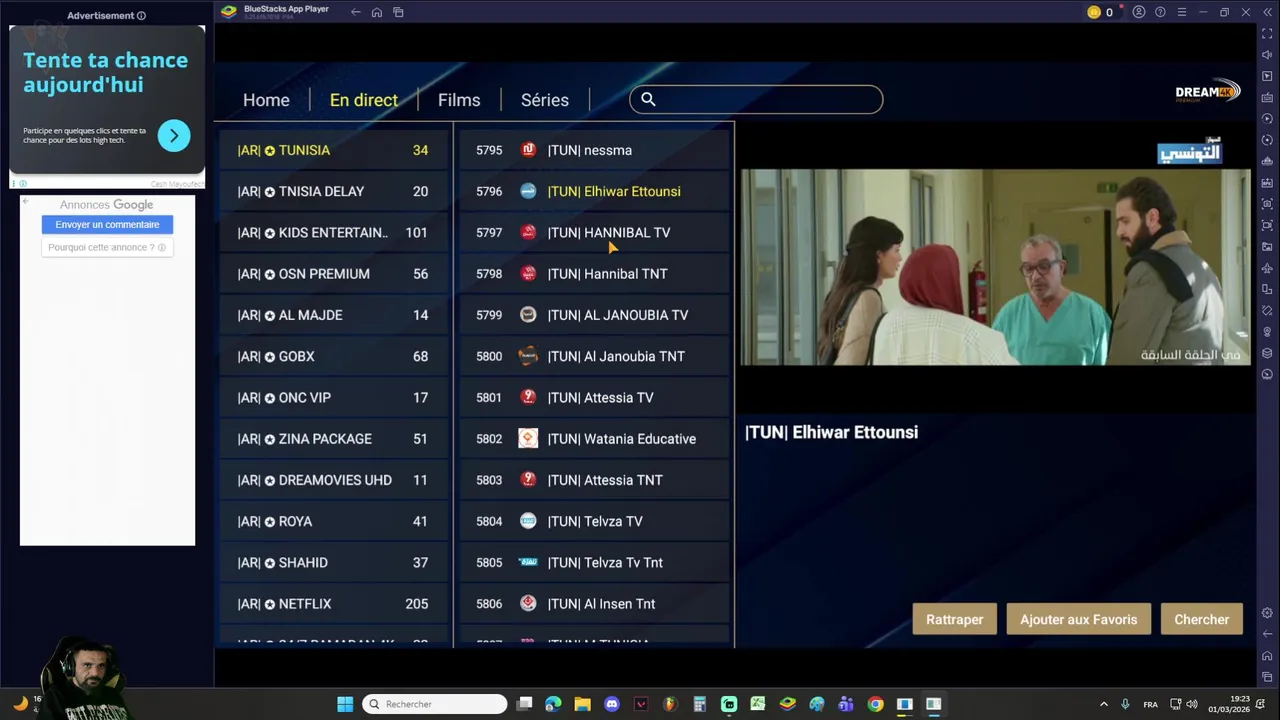Click Envoyer un commentaire in ad panel

pyautogui.click(x=107, y=224)
